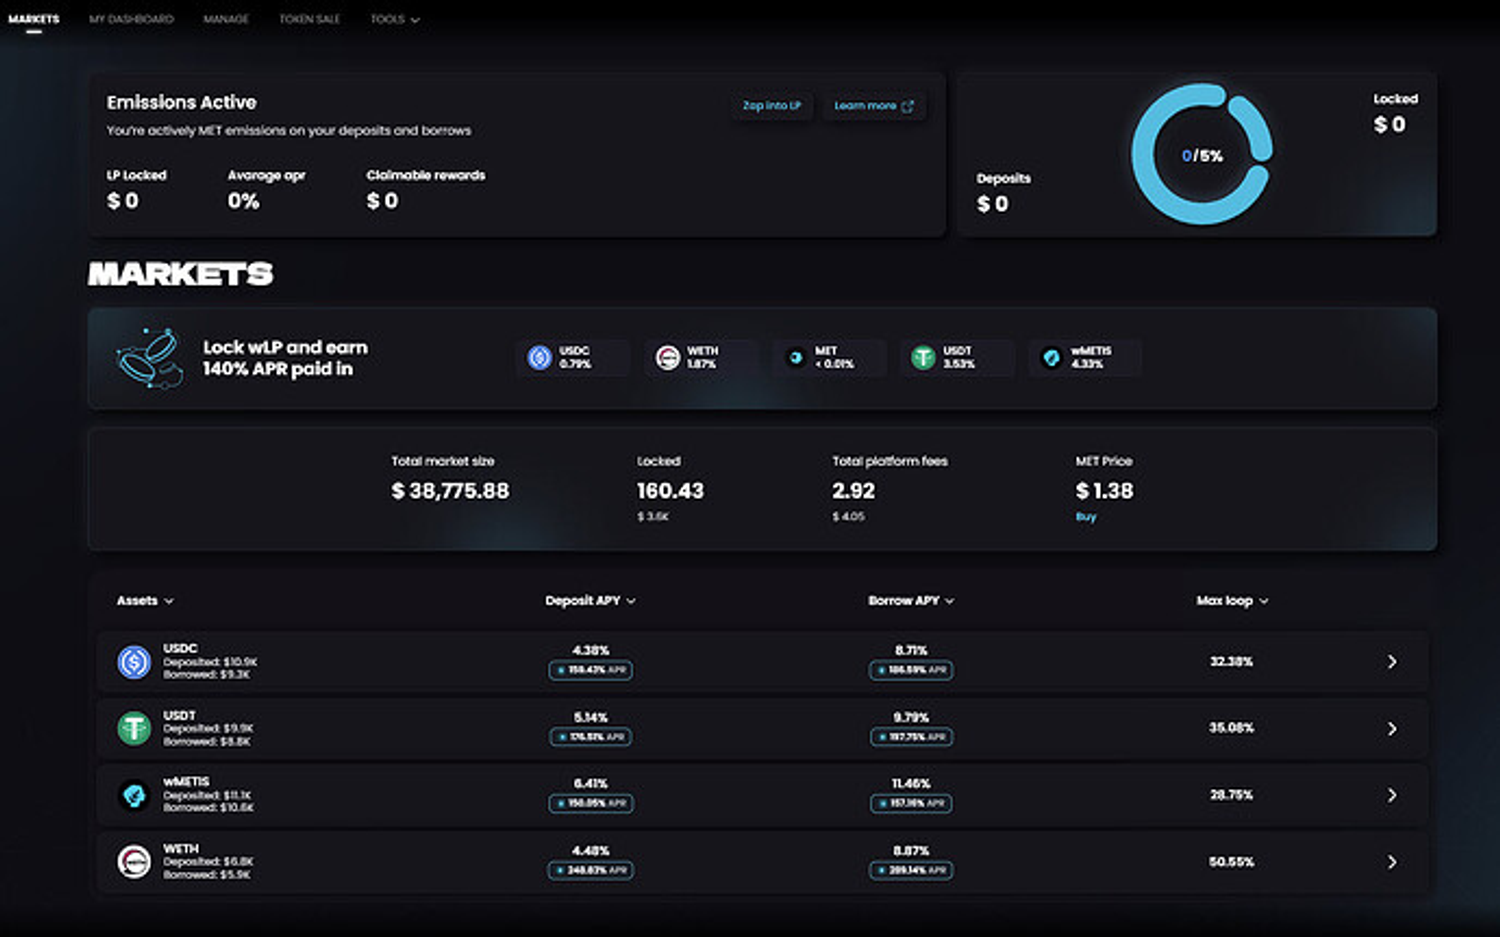The width and height of the screenshot is (1500, 937).
Task: Sort by Borrow APY column
Action: tap(911, 601)
